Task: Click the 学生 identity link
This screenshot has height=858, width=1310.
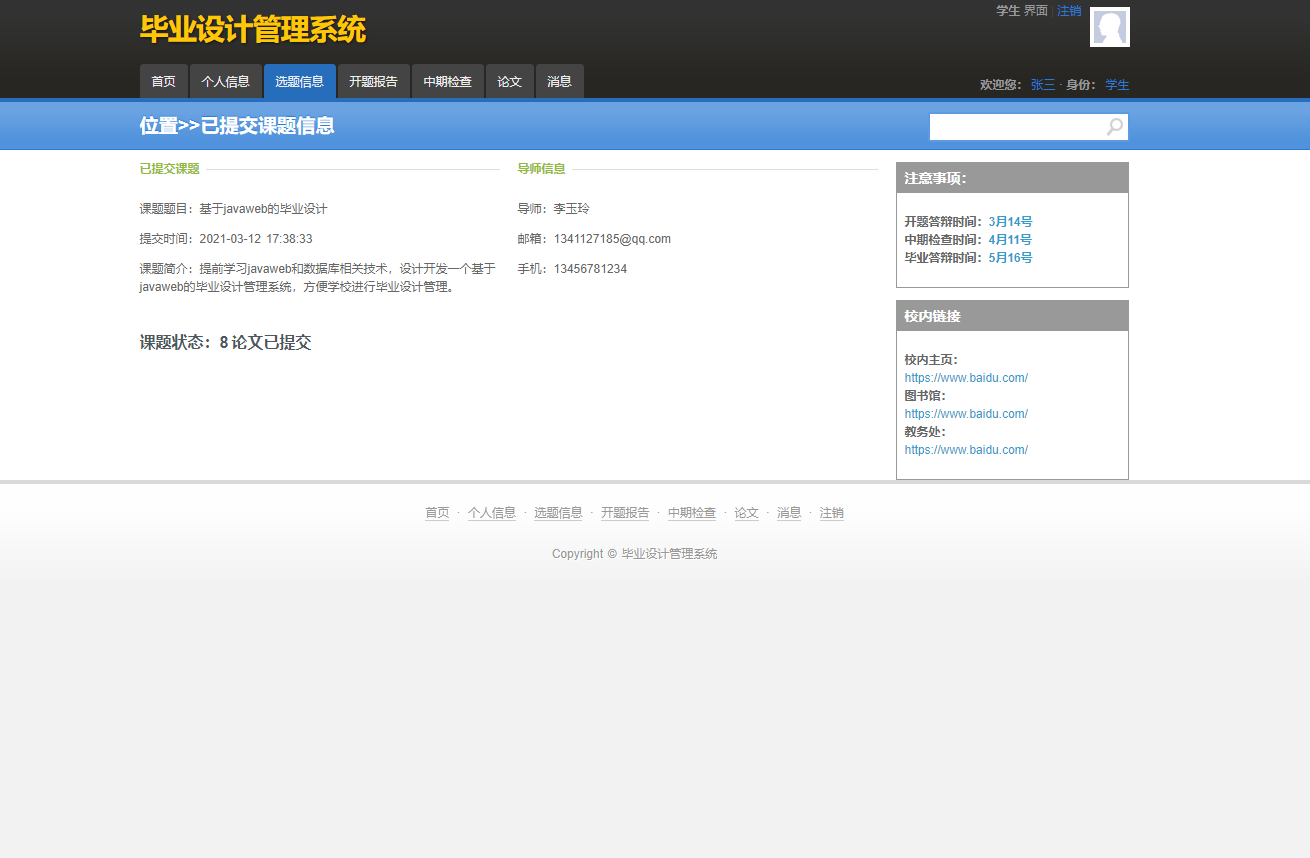Action: (1117, 85)
